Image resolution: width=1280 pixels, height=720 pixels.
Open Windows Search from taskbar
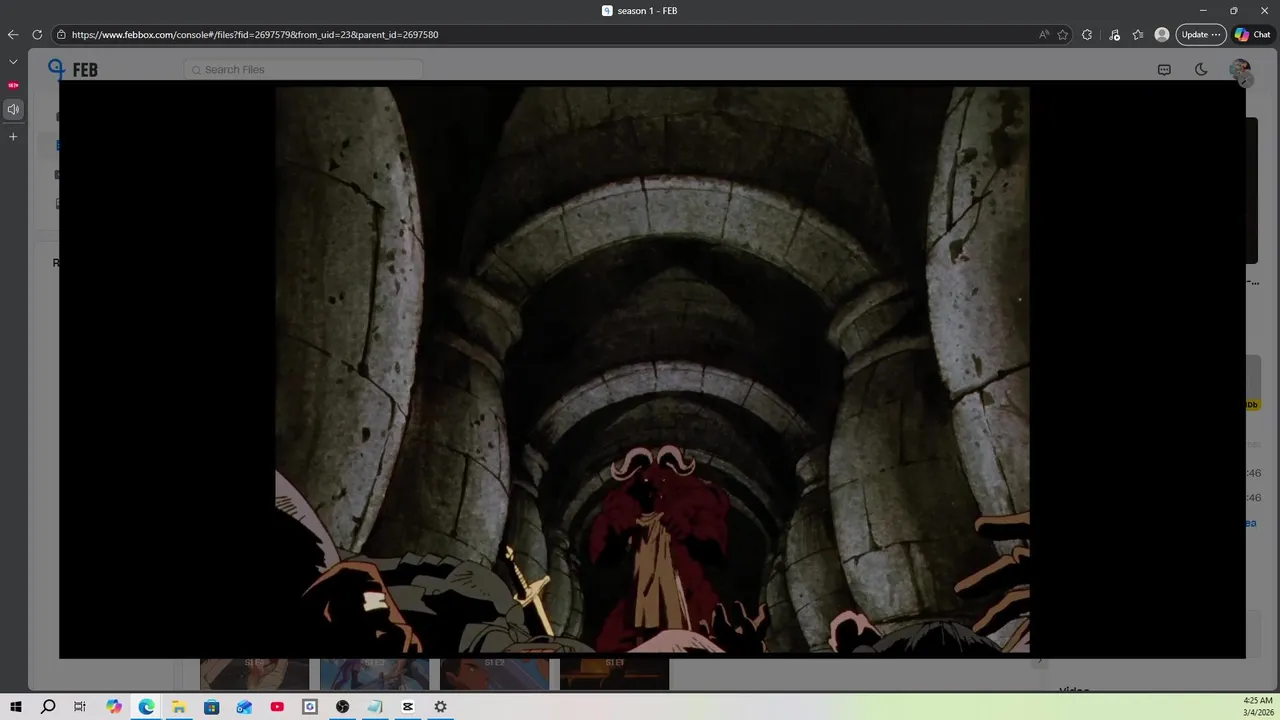pyautogui.click(x=48, y=706)
